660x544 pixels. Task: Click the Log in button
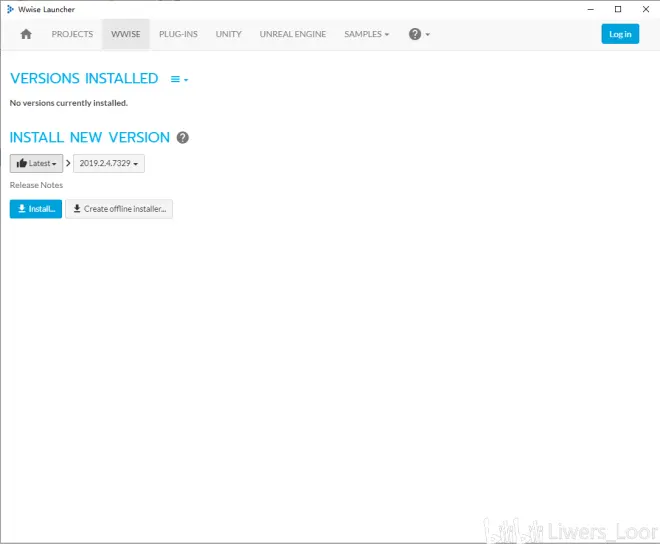click(620, 34)
